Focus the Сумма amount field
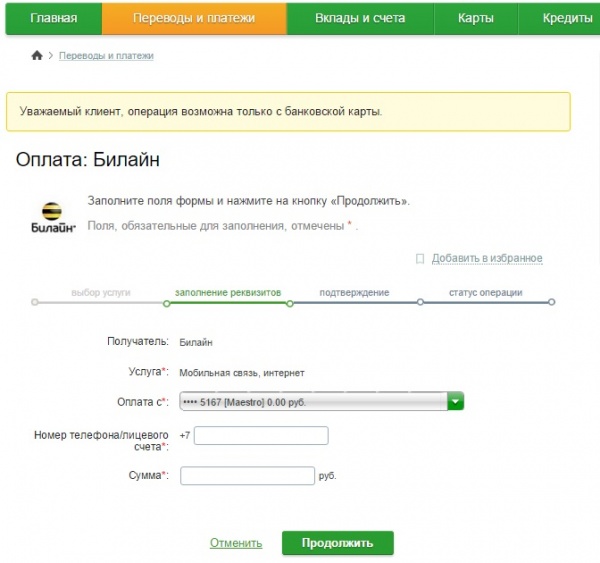This screenshot has width=600, height=563. tap(247, 476)
